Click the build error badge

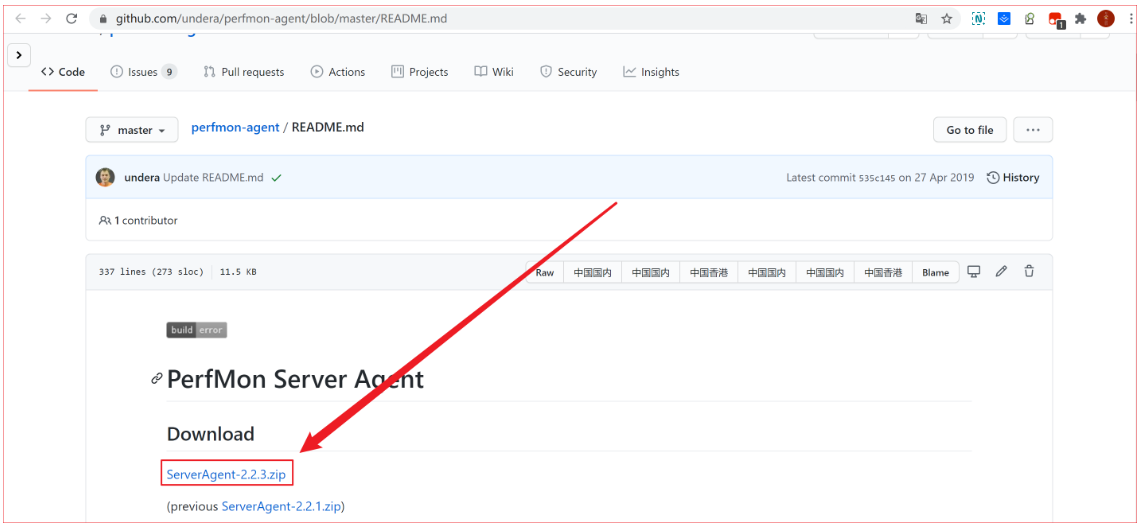(197, 331)
